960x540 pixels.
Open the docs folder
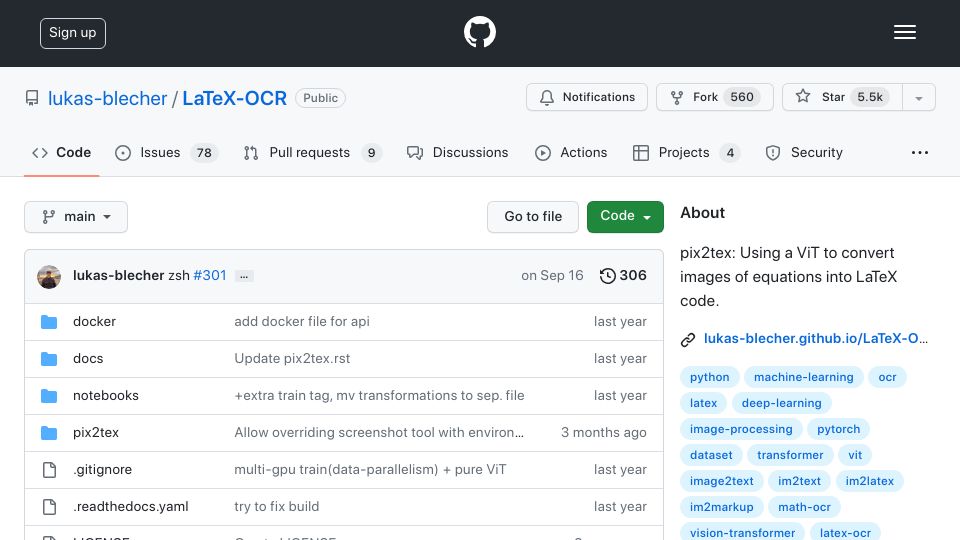88,358
